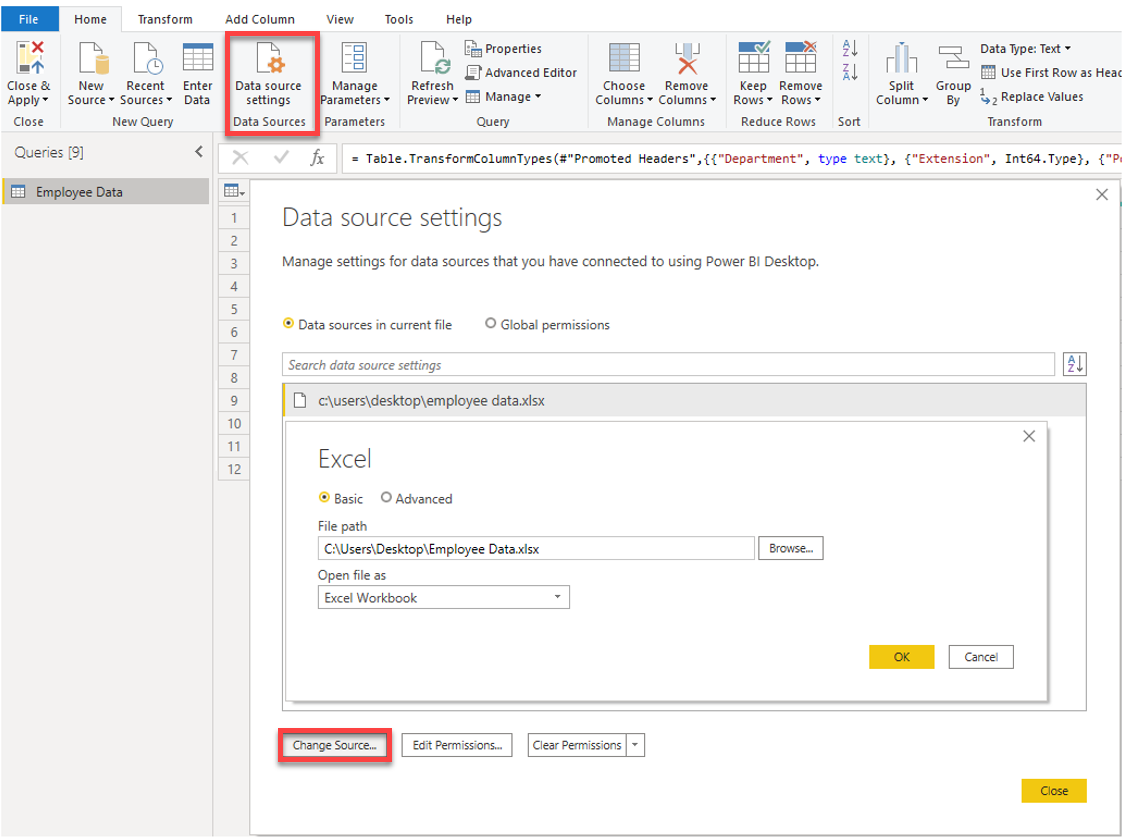Open the Clear Permissions dropdown arrow
The height and width of the screenshot is (838, 1124).
coord(637,745)
